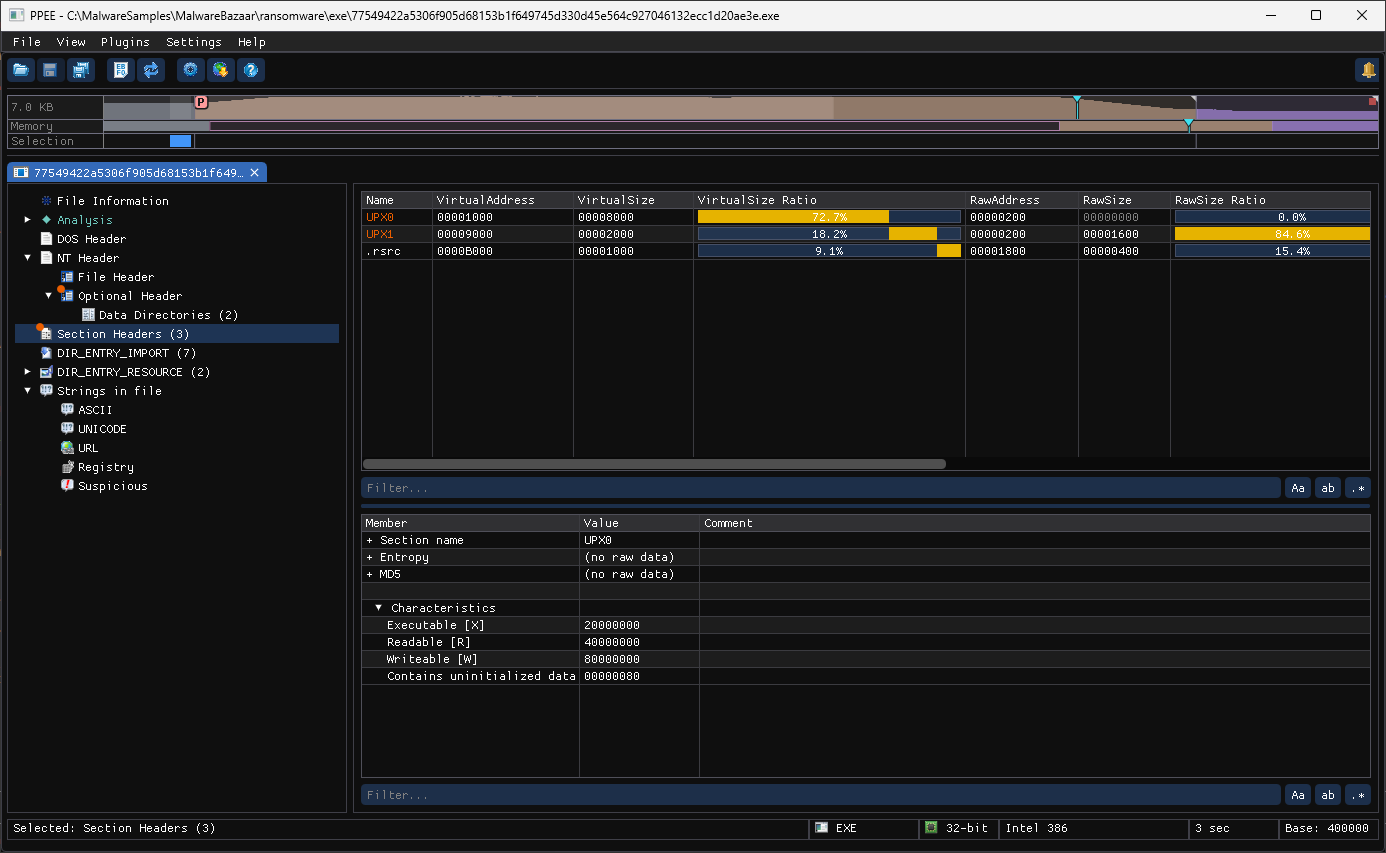Open the Settings menu

194,42
